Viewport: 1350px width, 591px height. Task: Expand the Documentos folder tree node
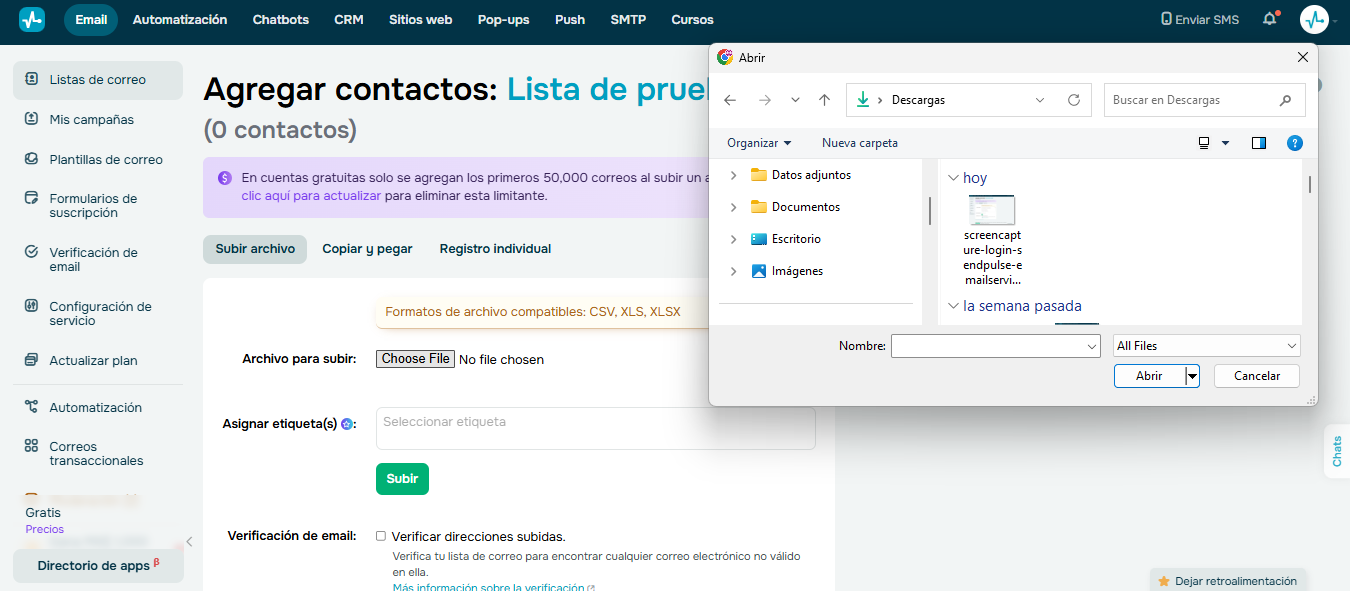[733, 207]
